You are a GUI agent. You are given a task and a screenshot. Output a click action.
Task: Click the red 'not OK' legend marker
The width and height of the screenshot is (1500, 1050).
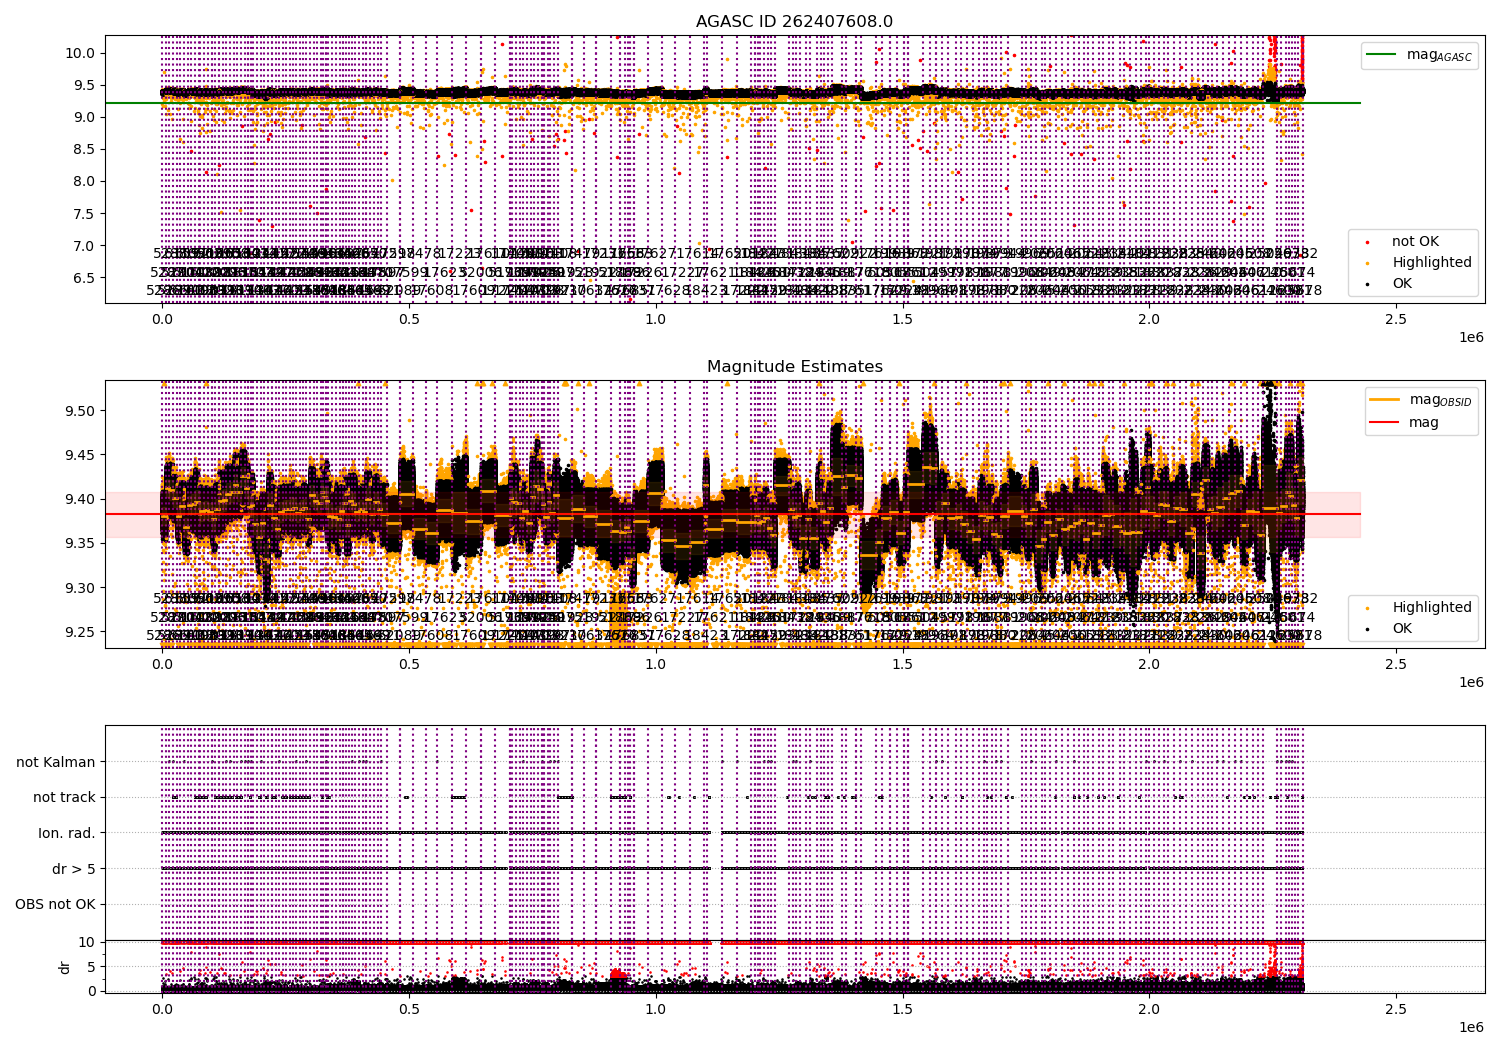coord(1369,242)
